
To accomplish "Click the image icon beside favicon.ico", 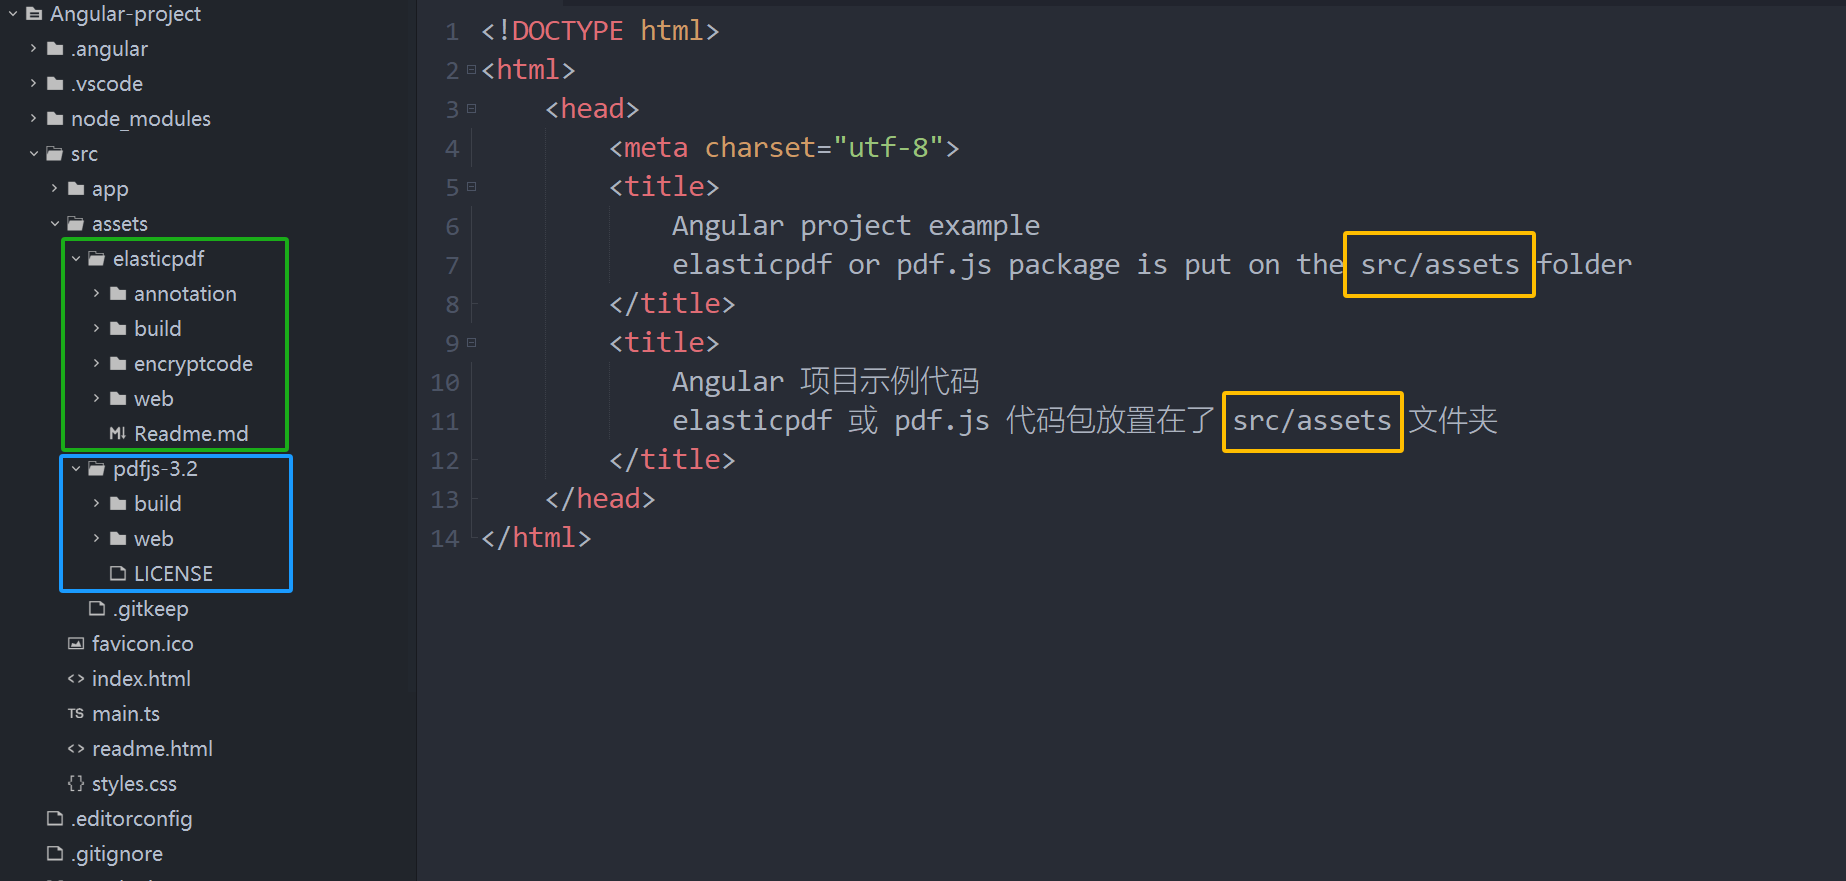I will click(76, 643).
